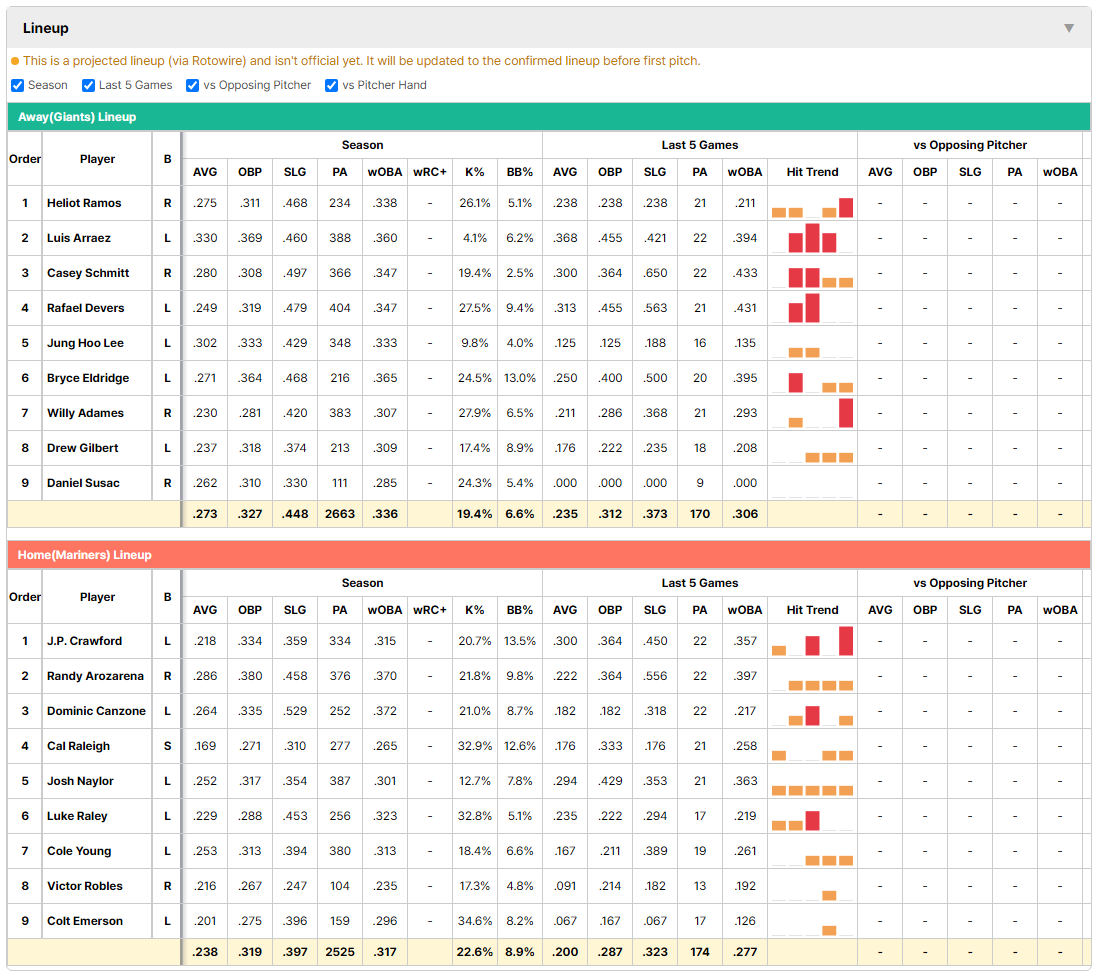Click Willy Adames hit trend chart
This screenshot has width=1098, height=977.
pos(812,414)
